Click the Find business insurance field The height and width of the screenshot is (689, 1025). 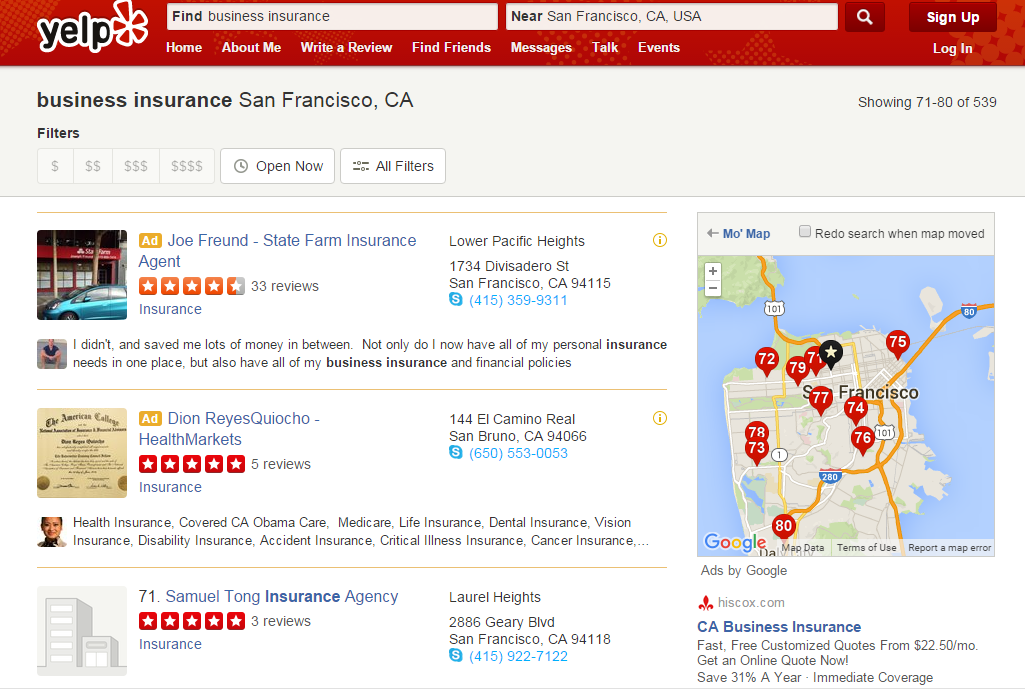(x=332, y=16)
